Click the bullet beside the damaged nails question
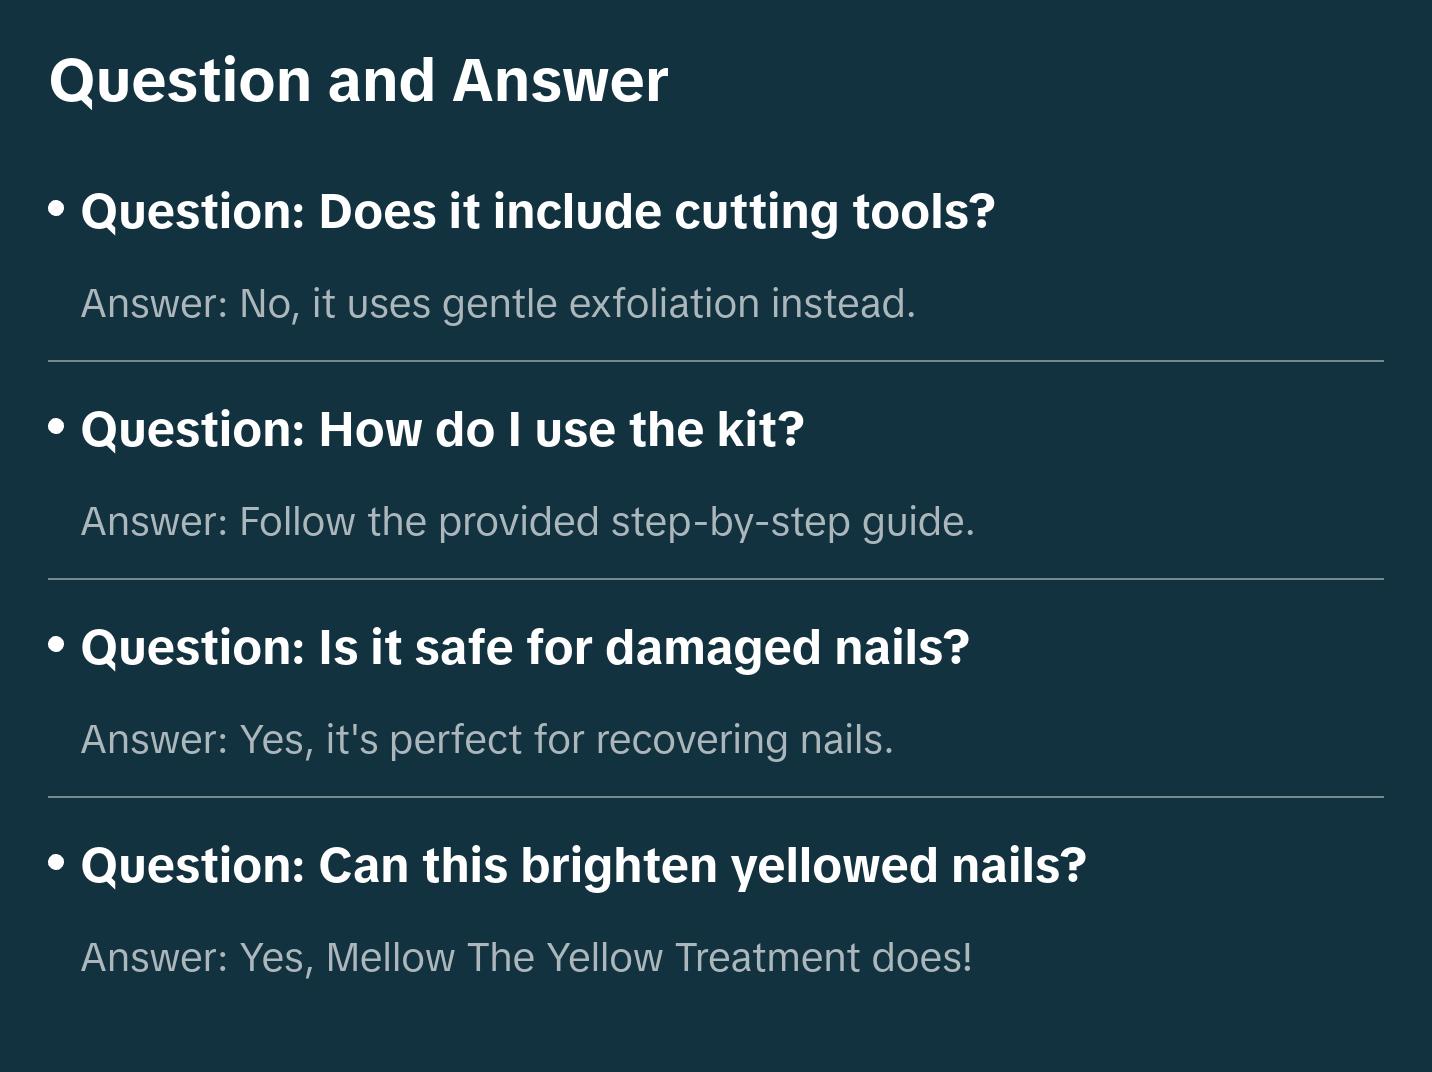The width and height of the screenshot is (1432, 1072). coord(57,645)
